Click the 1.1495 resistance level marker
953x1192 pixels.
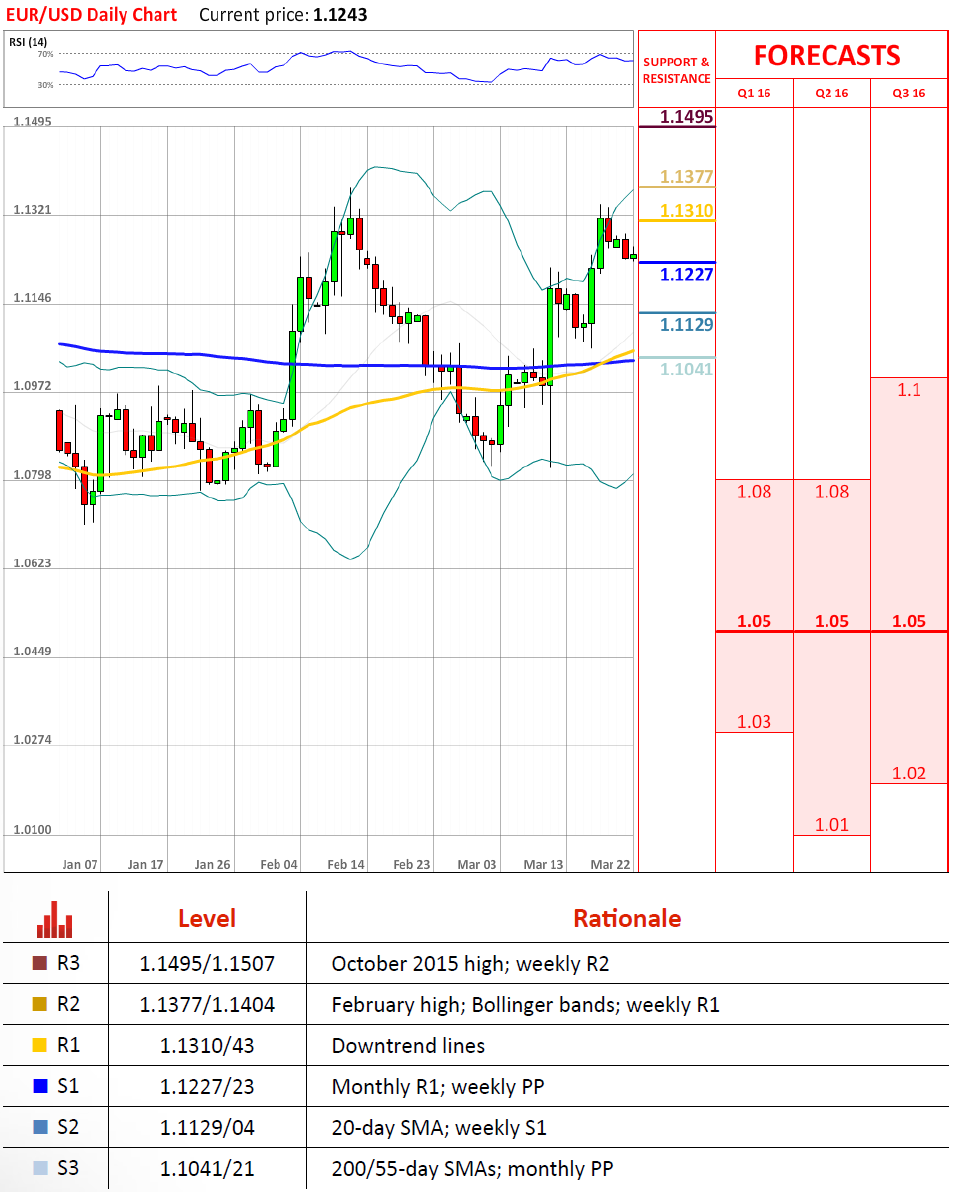click(x=686, y=116)
